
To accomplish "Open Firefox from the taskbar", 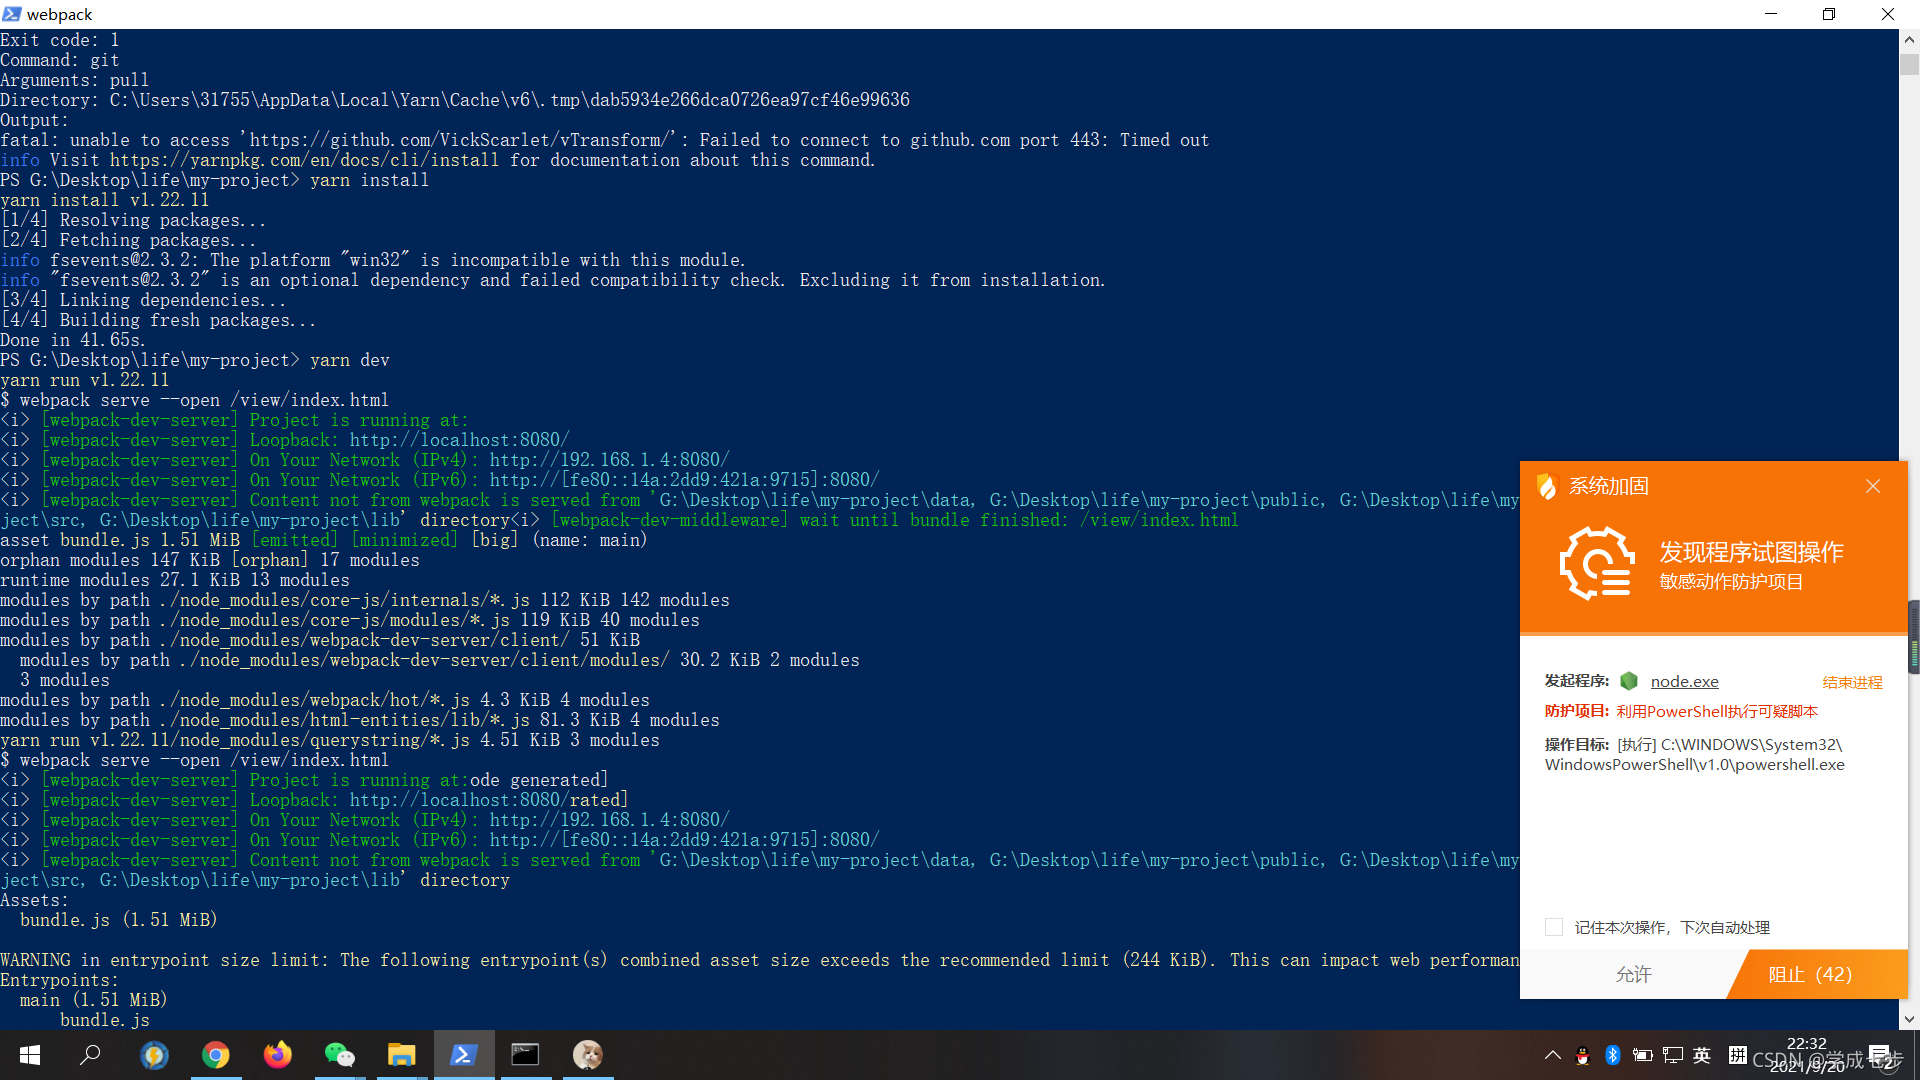I will click(277, 1055).
